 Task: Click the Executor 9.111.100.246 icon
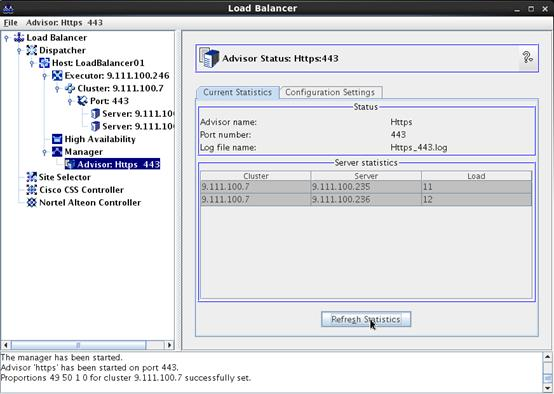coord(57,76)
